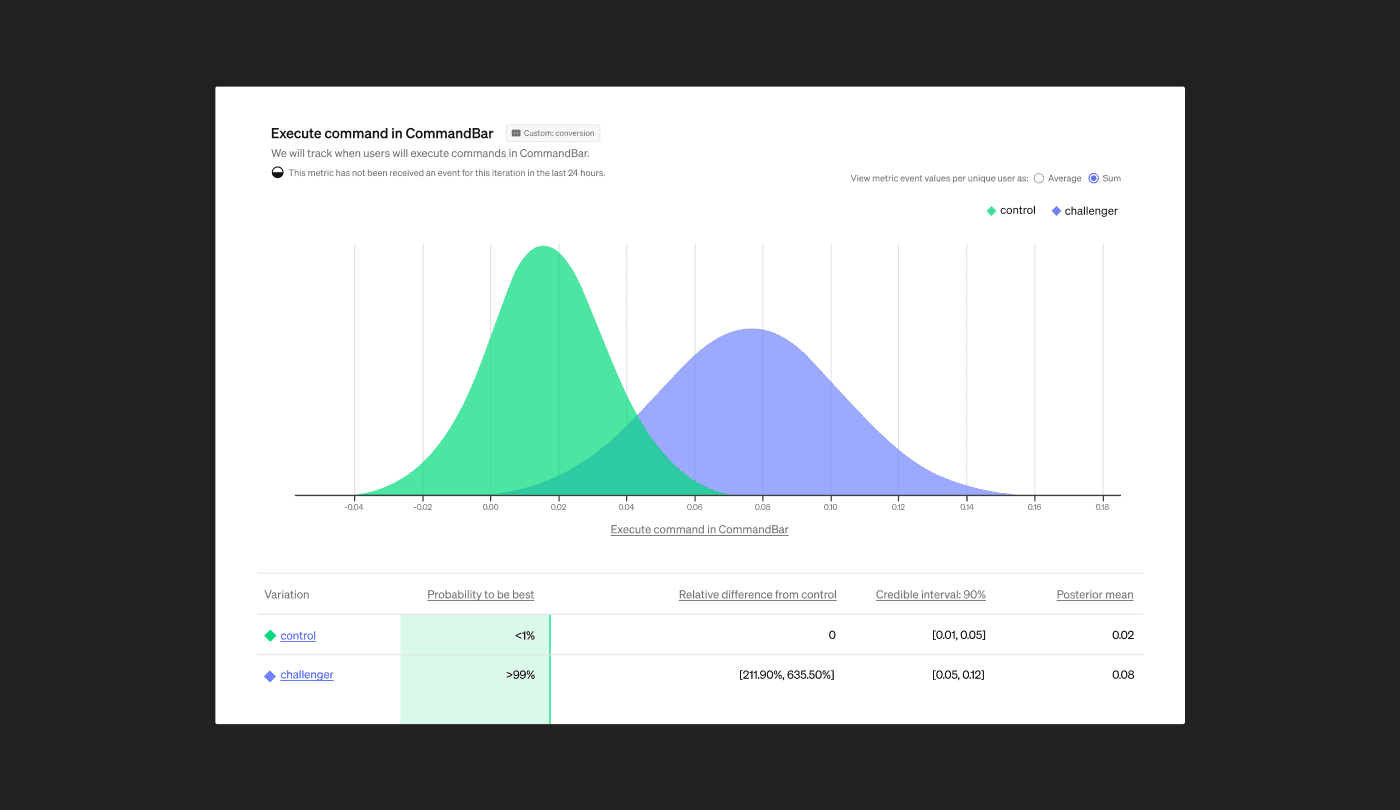This screenshot has width=1400, height=810.
Task: Open the challenger variation details
Action: 306,674
